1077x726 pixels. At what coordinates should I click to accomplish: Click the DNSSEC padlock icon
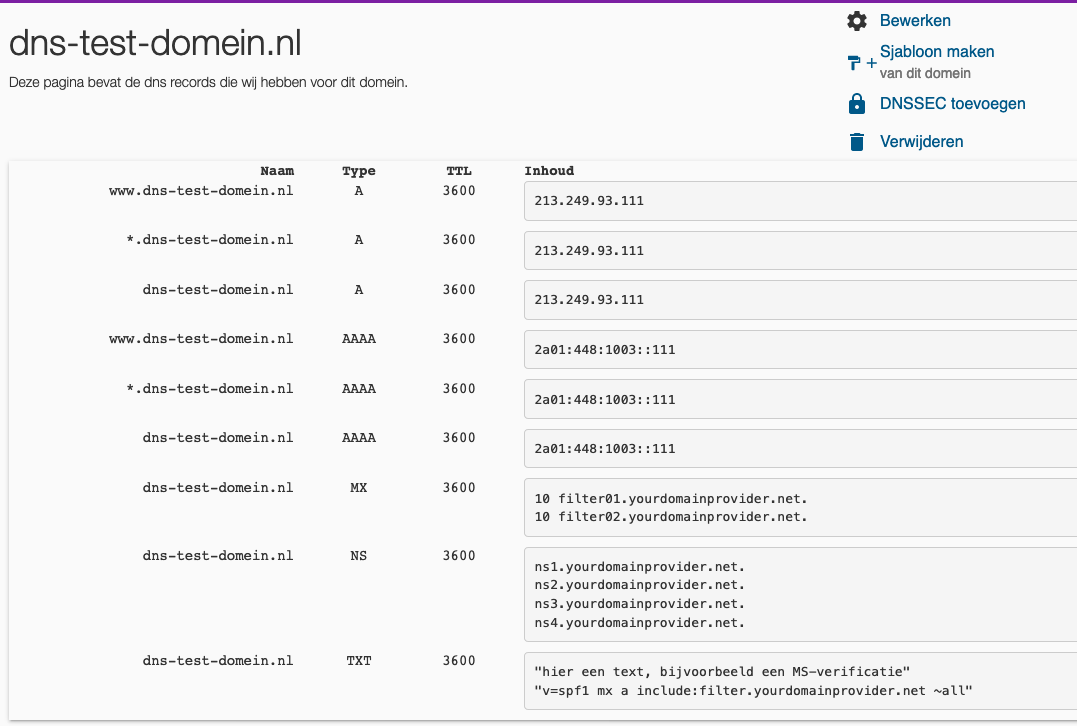pyautogui.click(x=857, y=104)
